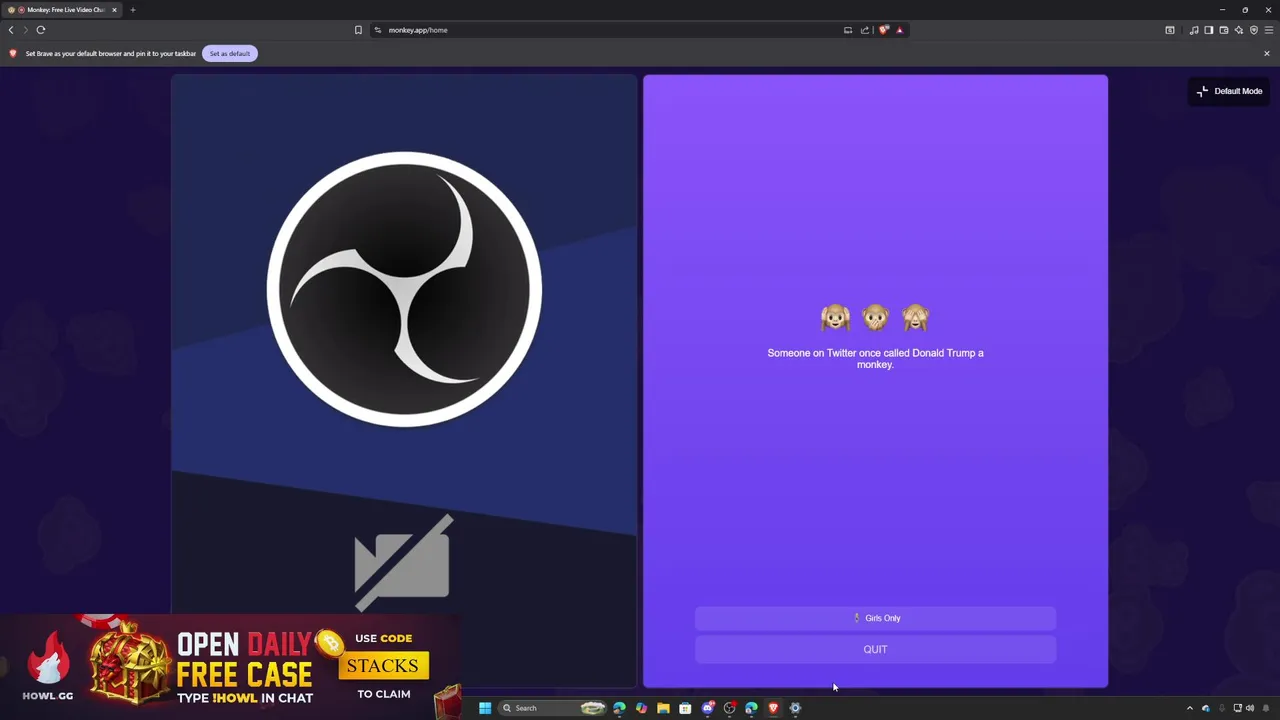
Task: Open Brave Shields lion icon
Action: click(883, 30)
